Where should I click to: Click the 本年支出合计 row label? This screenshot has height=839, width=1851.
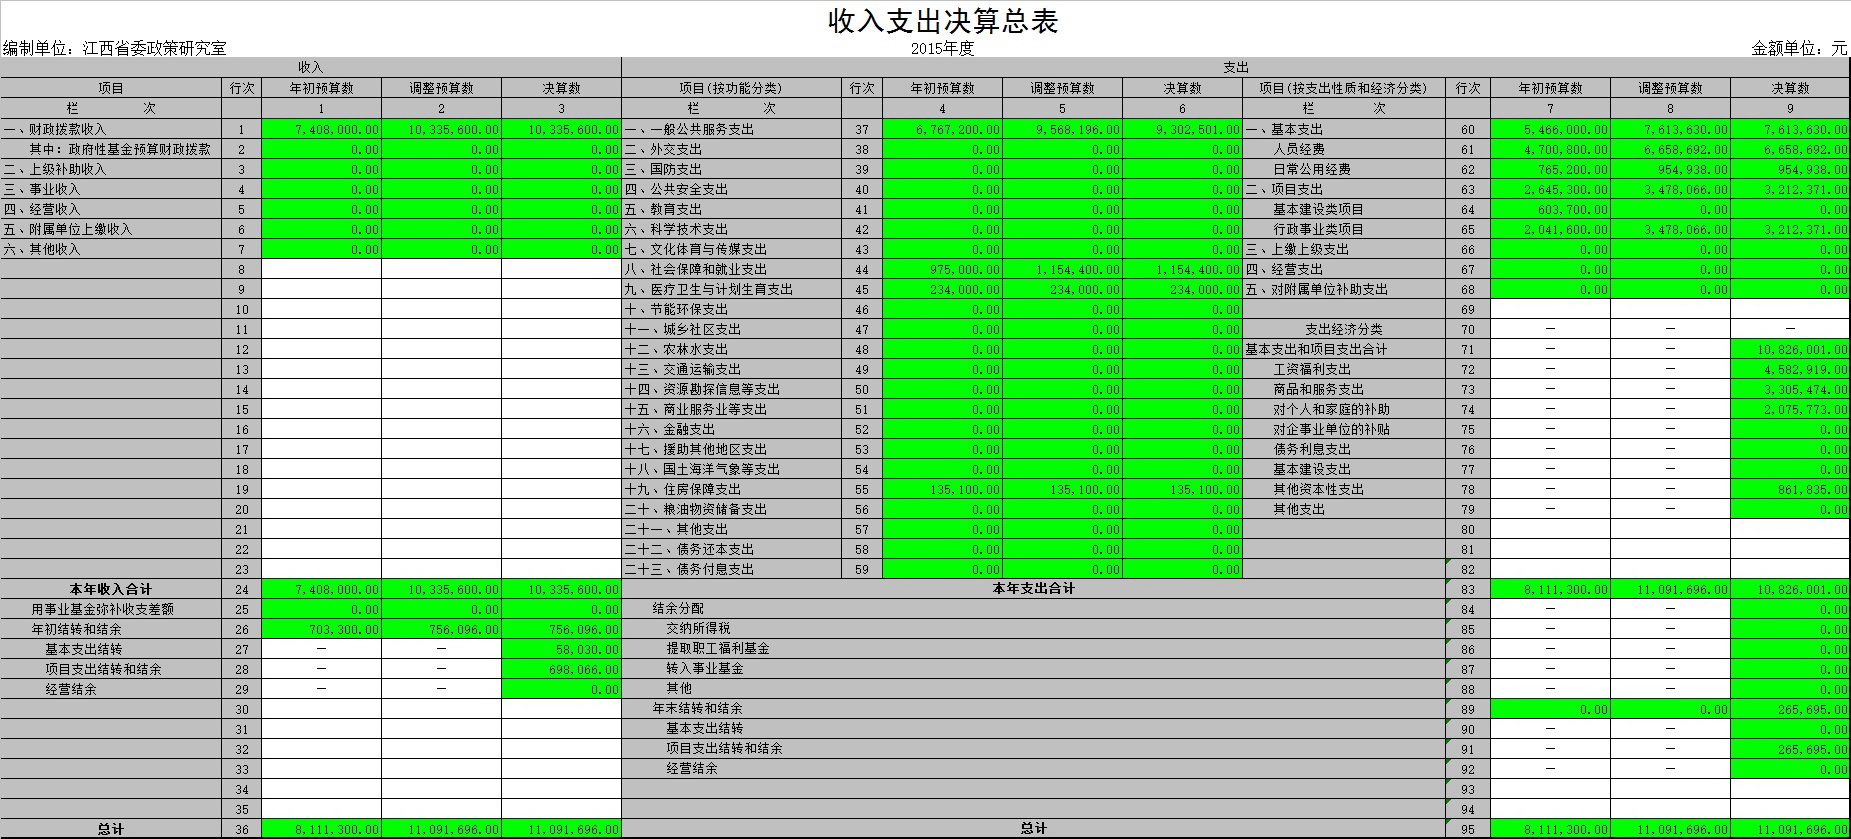(x=1033, y=588)
